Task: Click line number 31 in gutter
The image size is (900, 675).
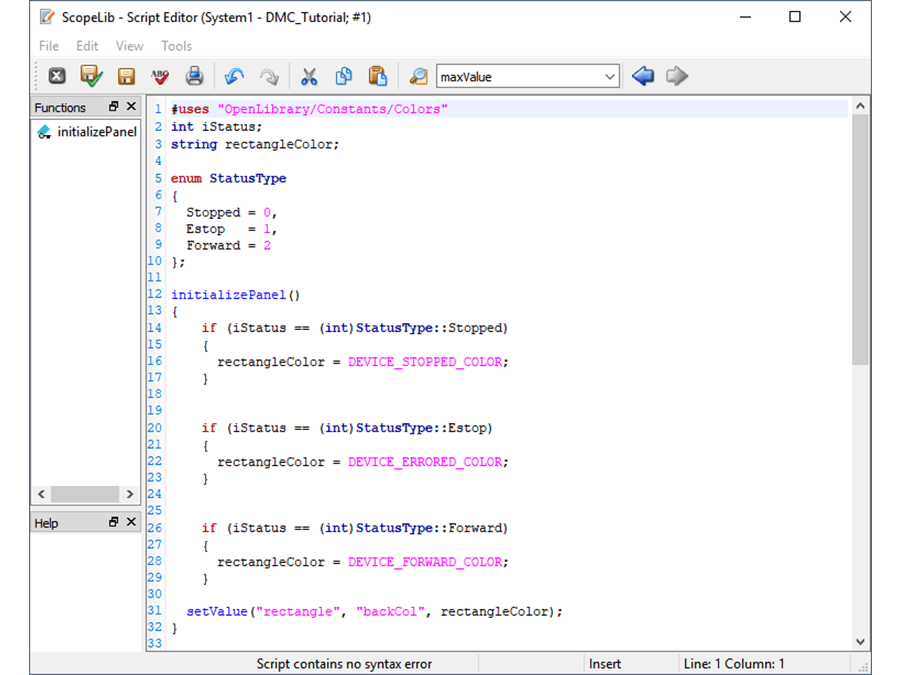Action: click(x=154, y=611)
